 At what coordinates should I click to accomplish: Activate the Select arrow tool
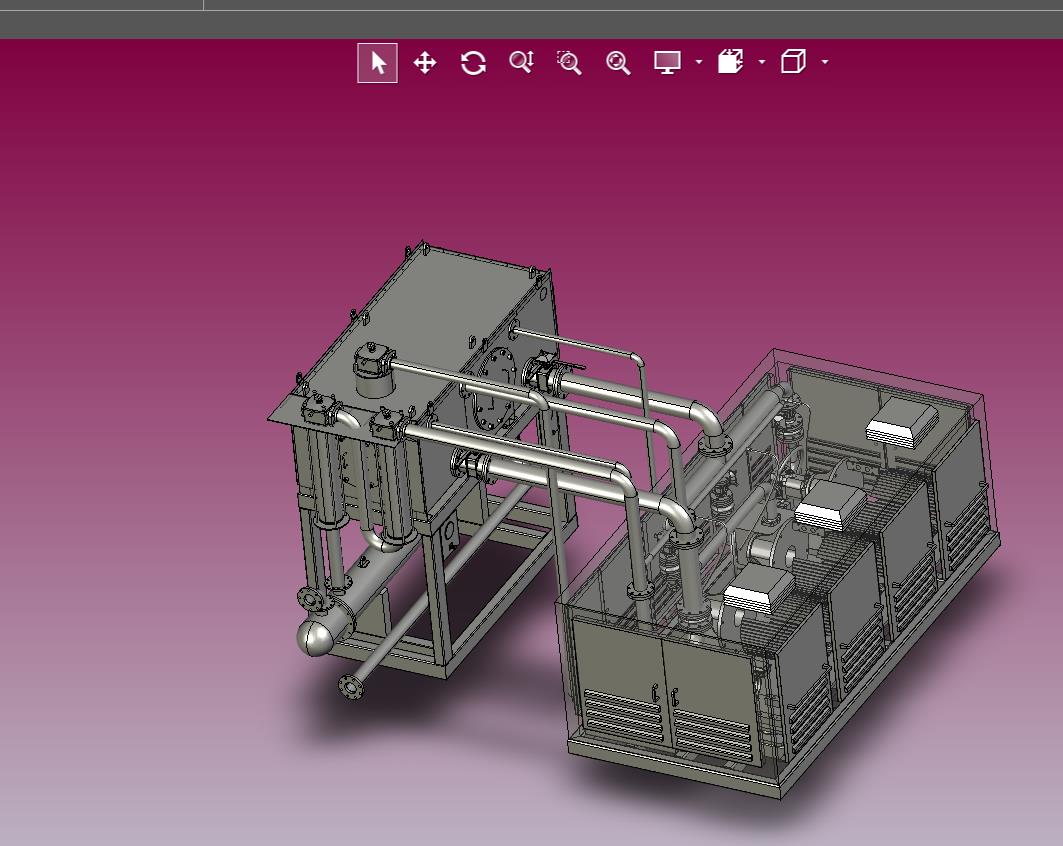[378, 62]
